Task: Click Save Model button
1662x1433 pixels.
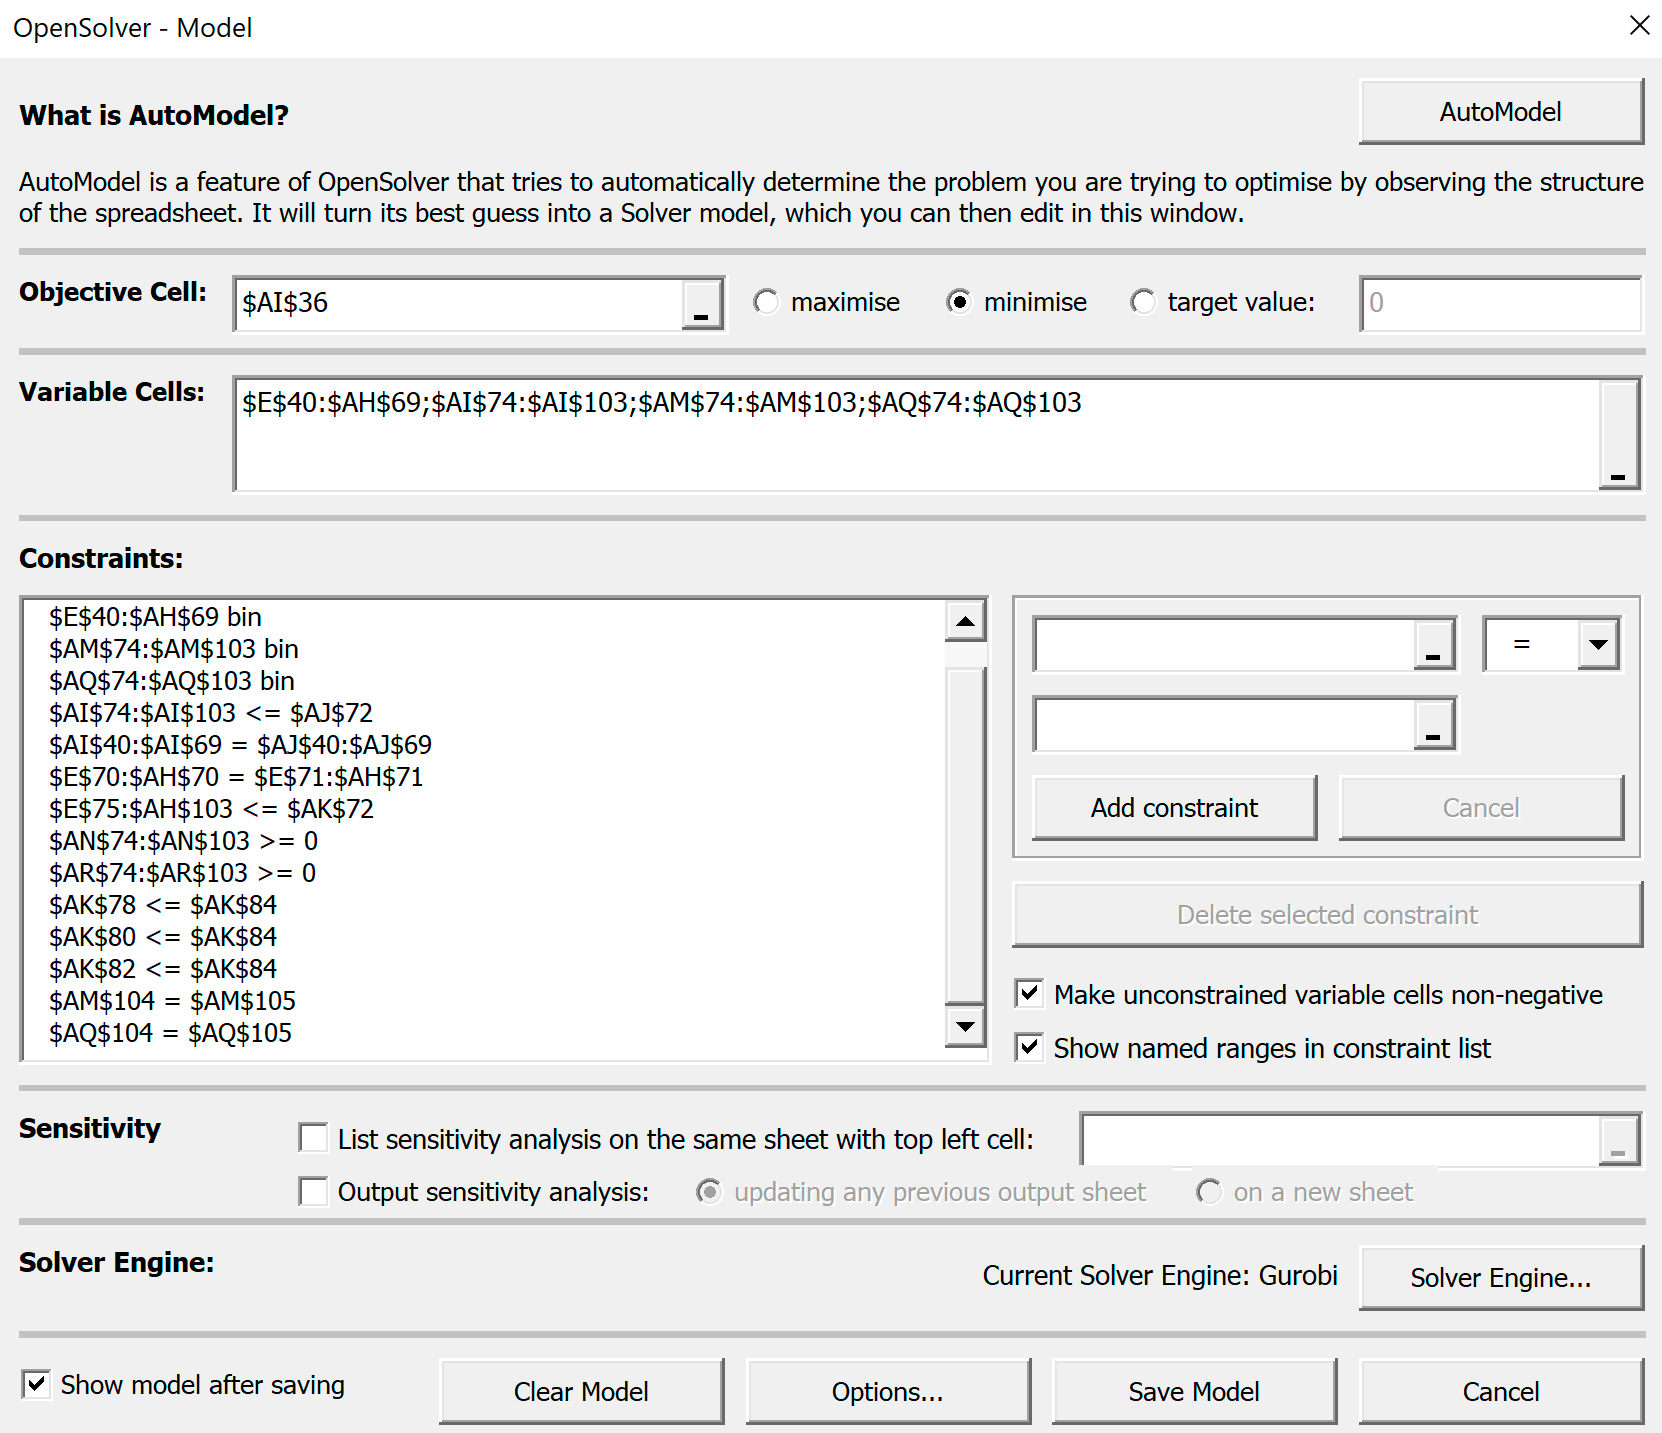Action: 1194,1392
